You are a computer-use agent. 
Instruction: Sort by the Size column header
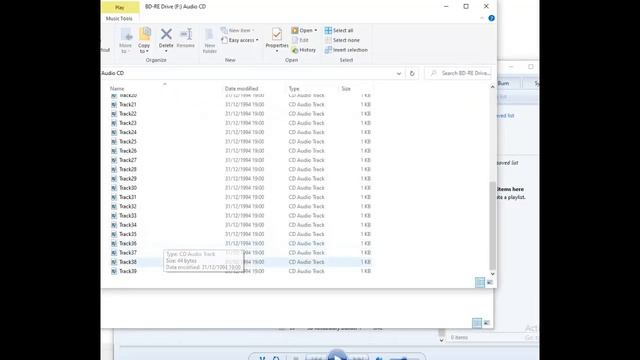346,89
